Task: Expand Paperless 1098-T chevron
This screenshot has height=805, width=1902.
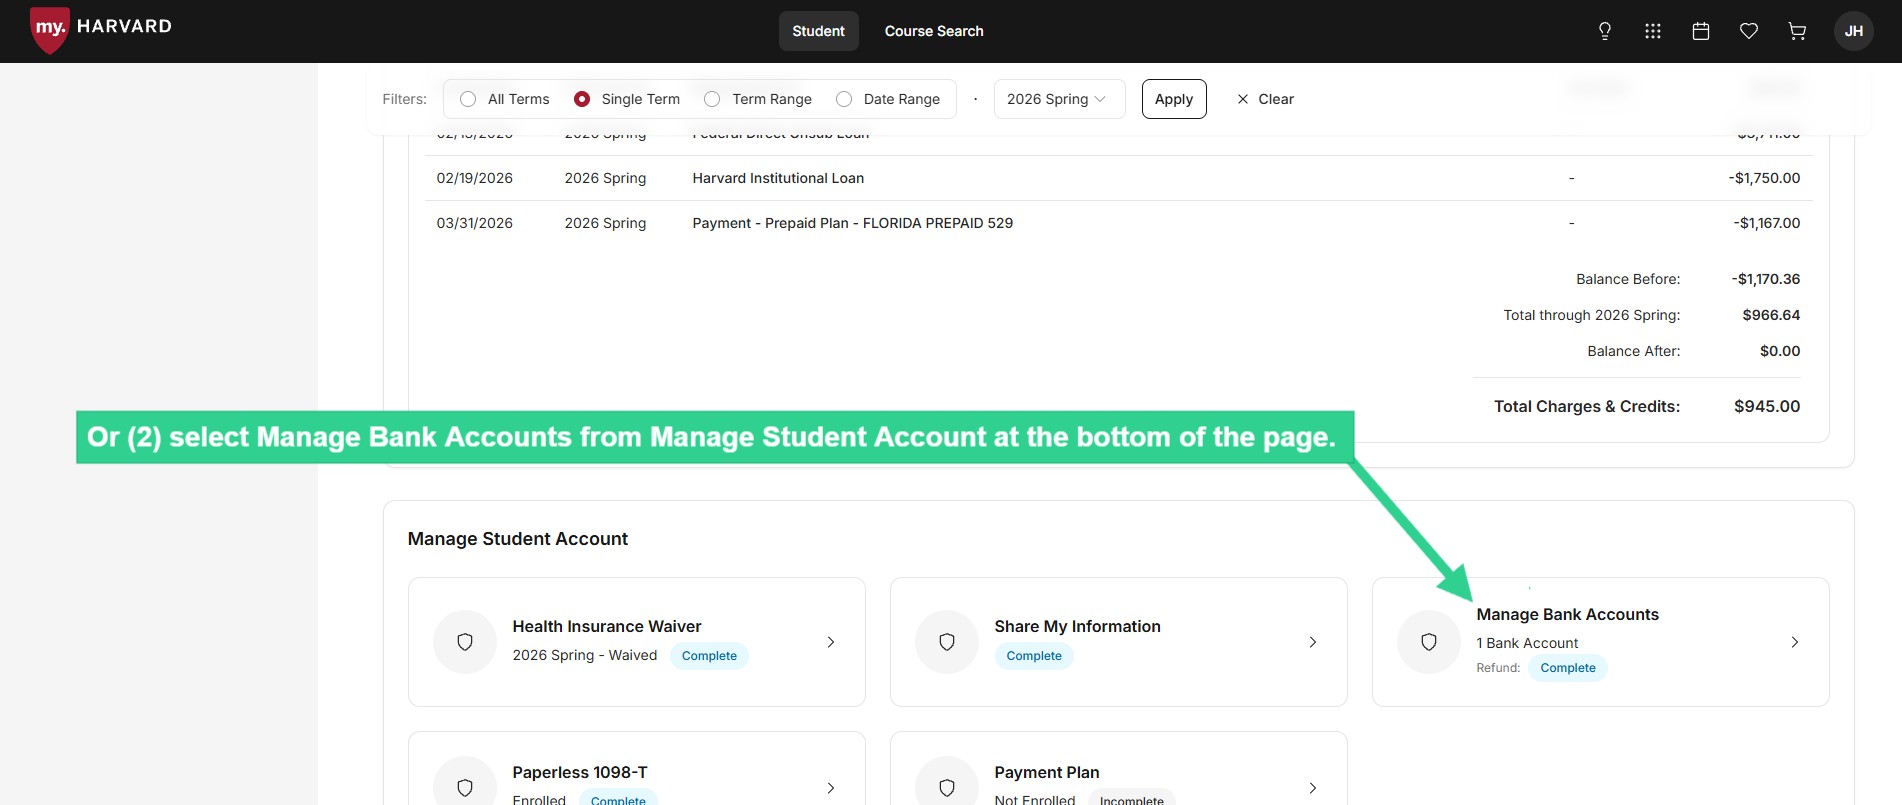Action: point(831,788)
